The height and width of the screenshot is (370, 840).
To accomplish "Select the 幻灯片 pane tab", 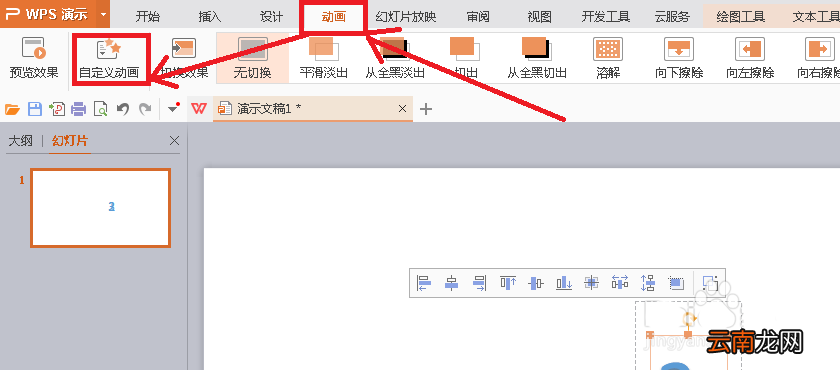I will tap(70, 141).
